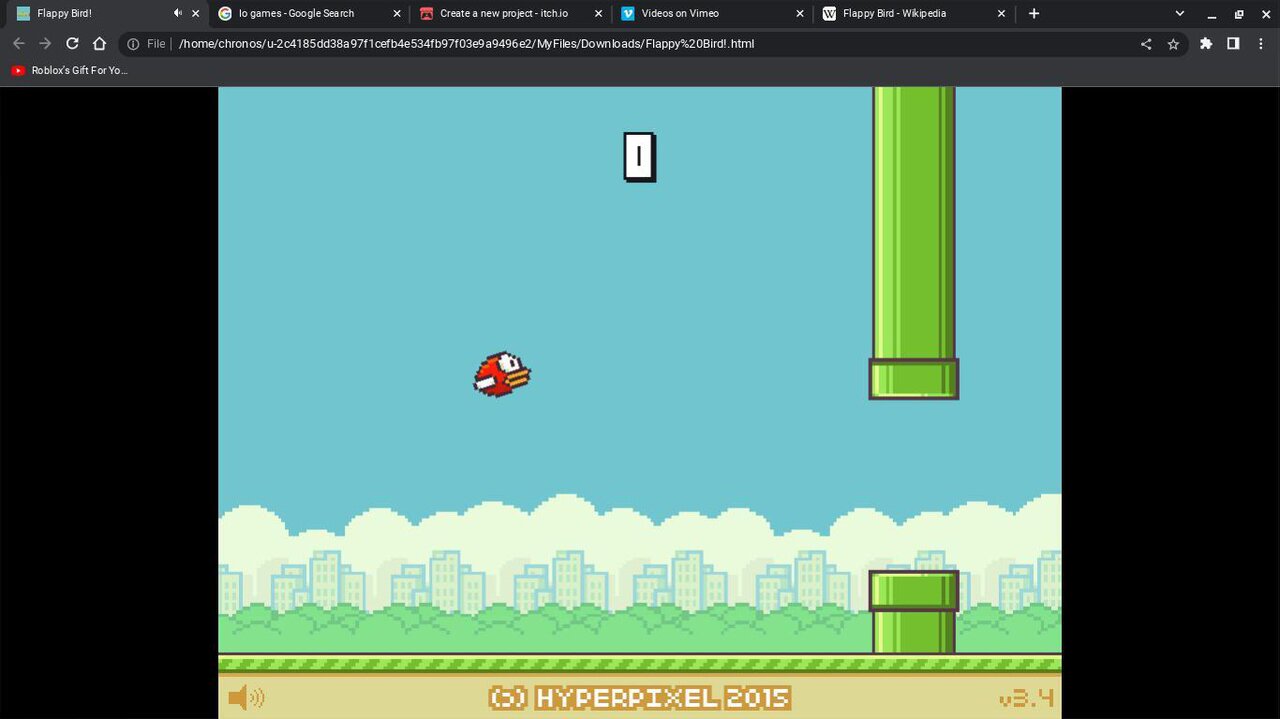Share this page

(1146, 44)
